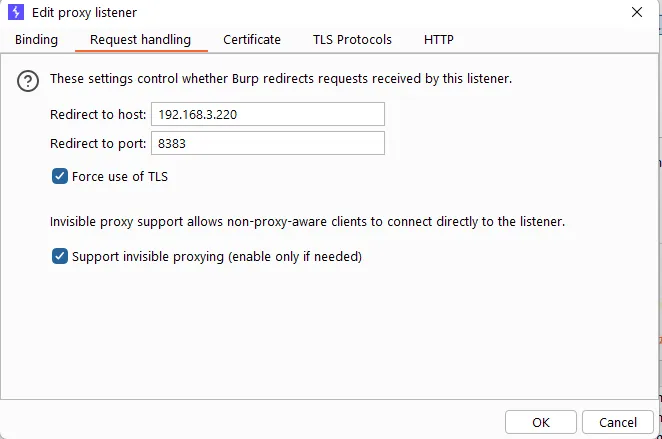Image resolution: width=662 pixels, height=439 pixels.
Task: Click the 'Invisible proxy support allows' description text
Action: click(307, 222)
